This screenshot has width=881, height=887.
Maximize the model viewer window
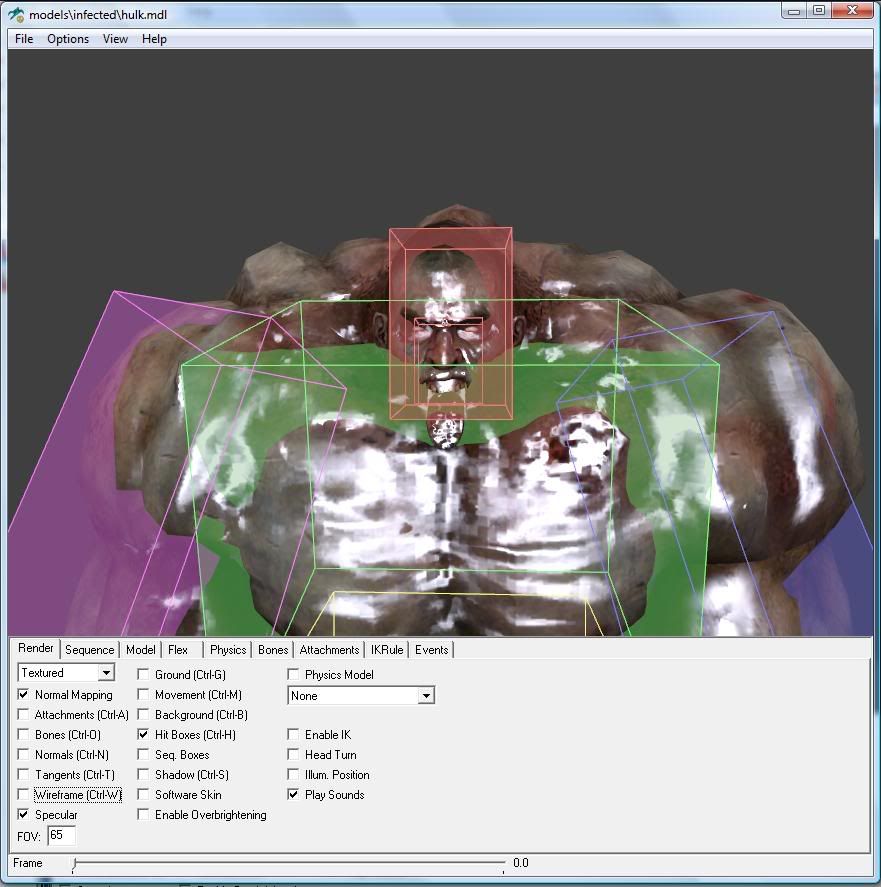pyautogui.click(x=819, y=11)
